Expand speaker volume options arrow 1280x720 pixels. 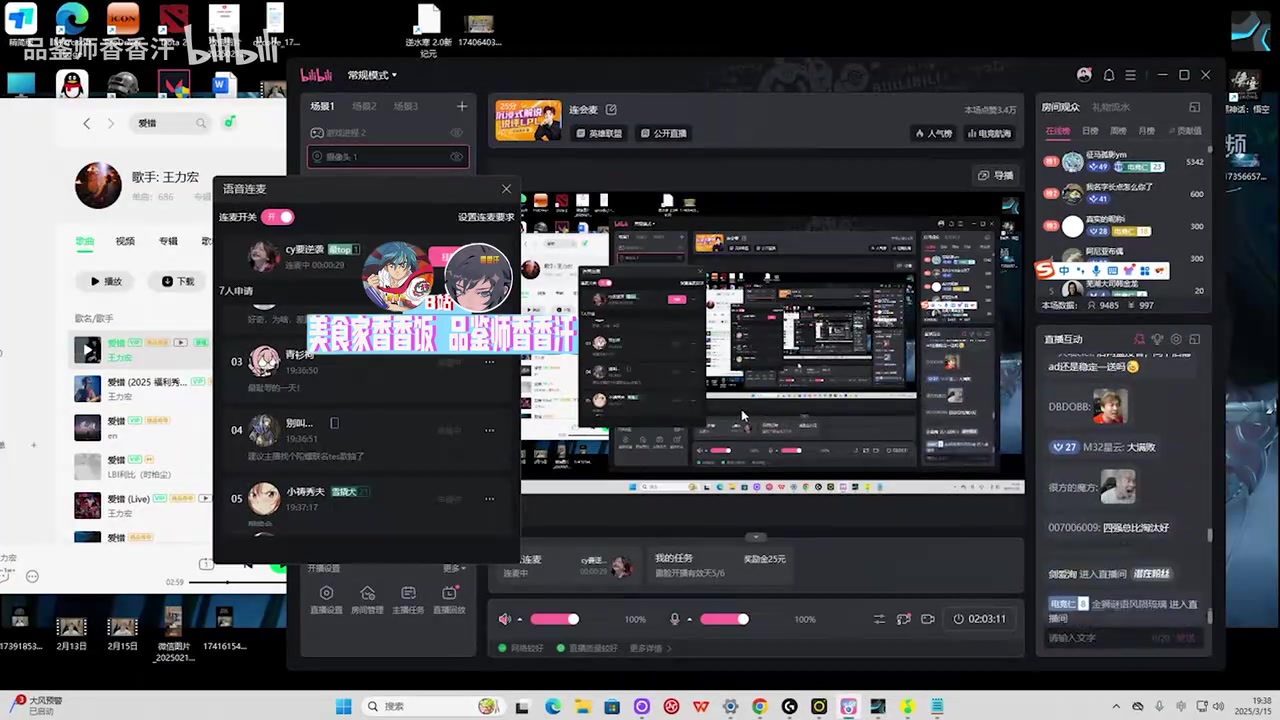coord(520,620)
